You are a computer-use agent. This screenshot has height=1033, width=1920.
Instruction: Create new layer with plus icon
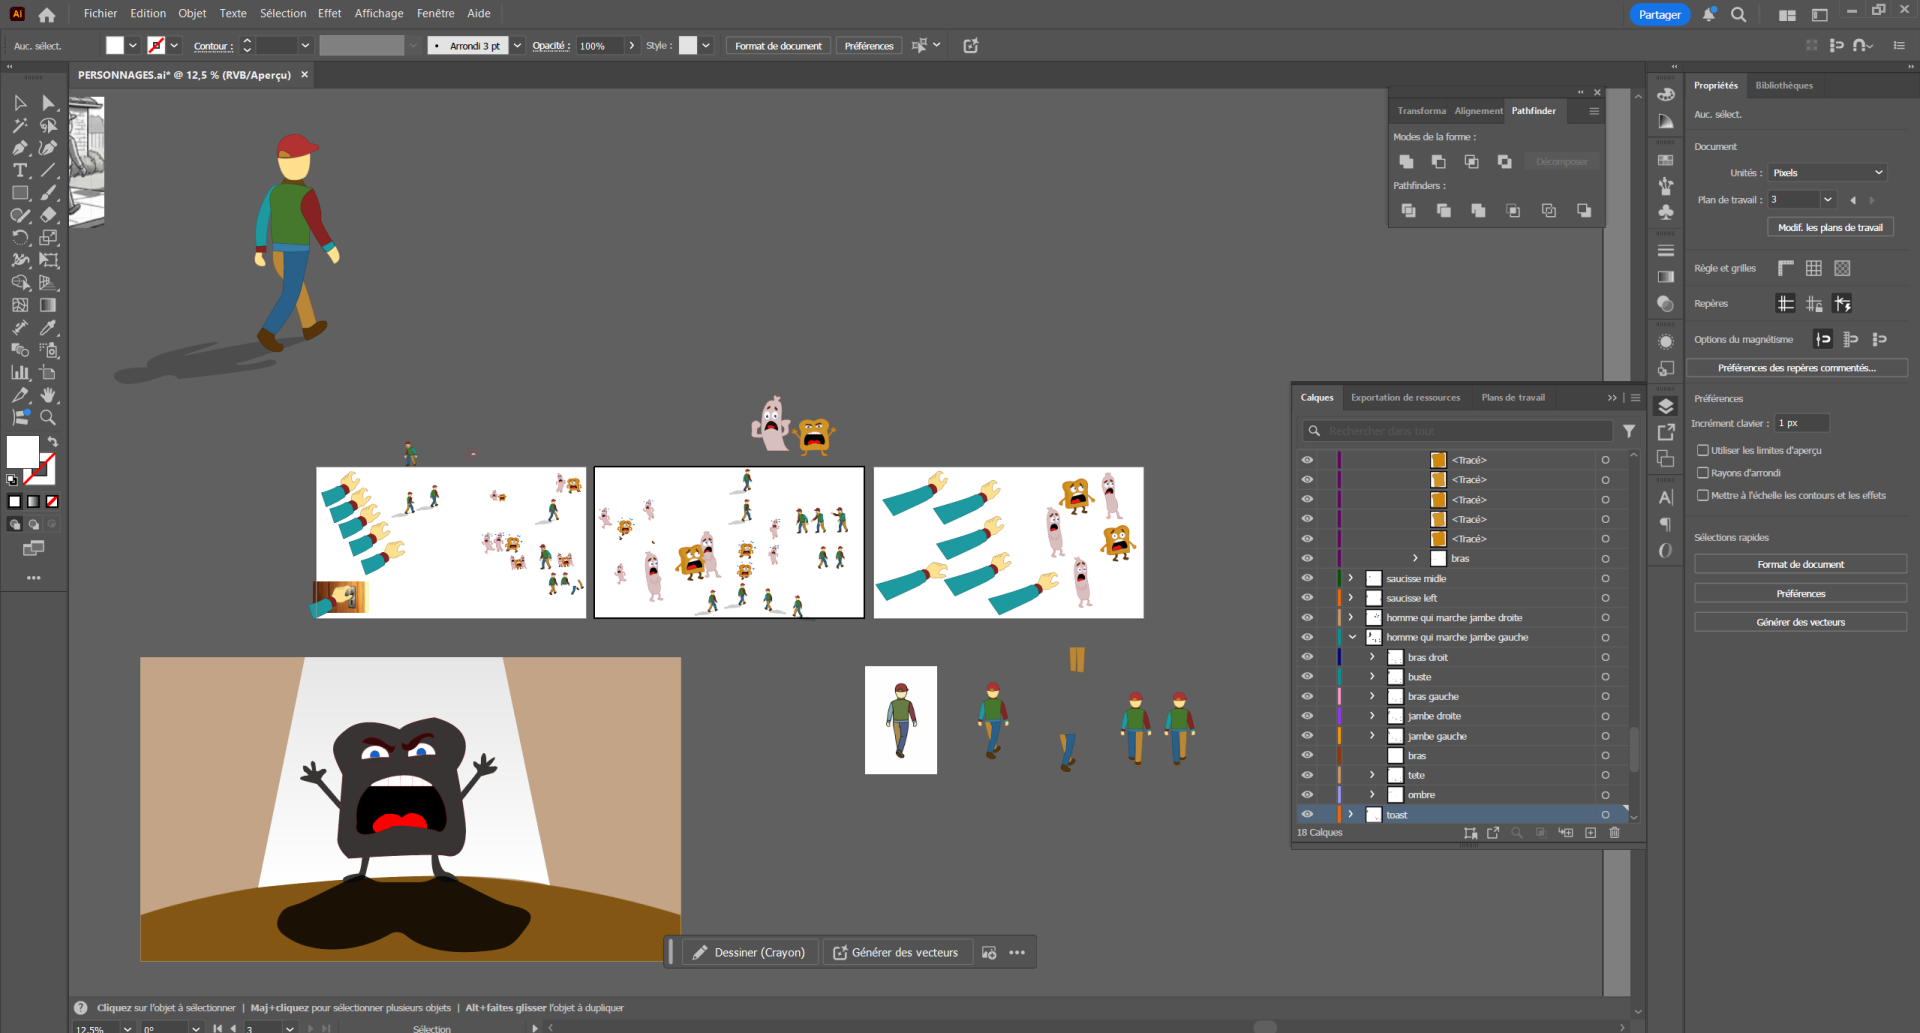[1590, 833]
